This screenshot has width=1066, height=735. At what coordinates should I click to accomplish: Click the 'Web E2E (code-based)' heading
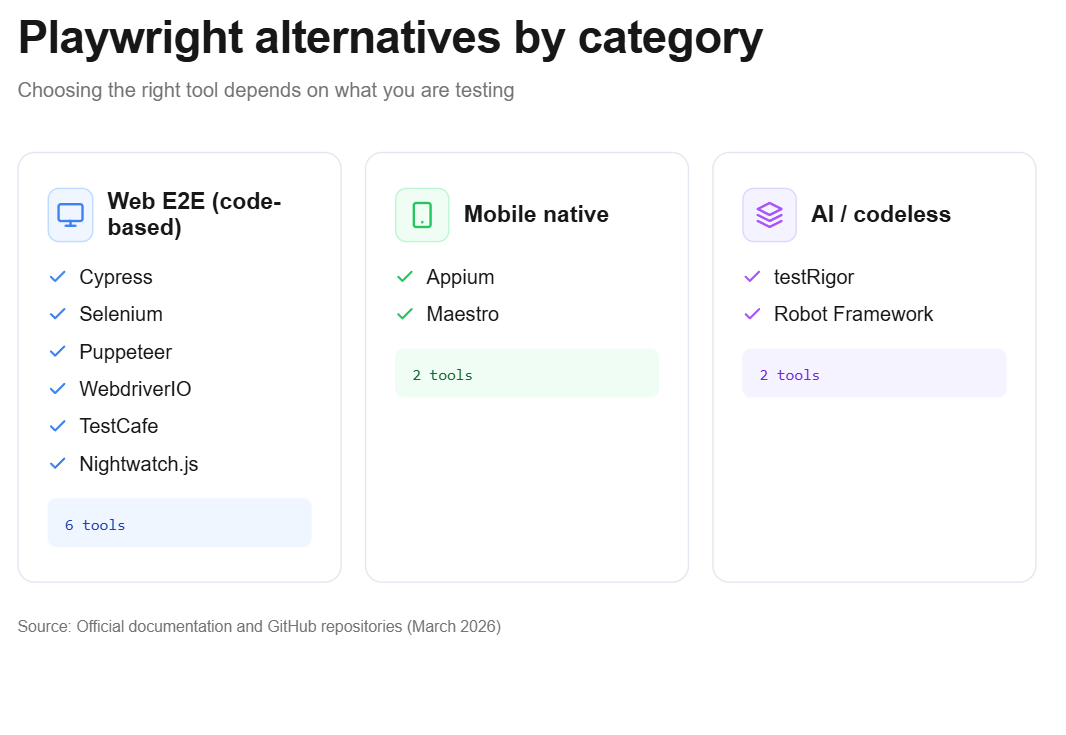194,214
